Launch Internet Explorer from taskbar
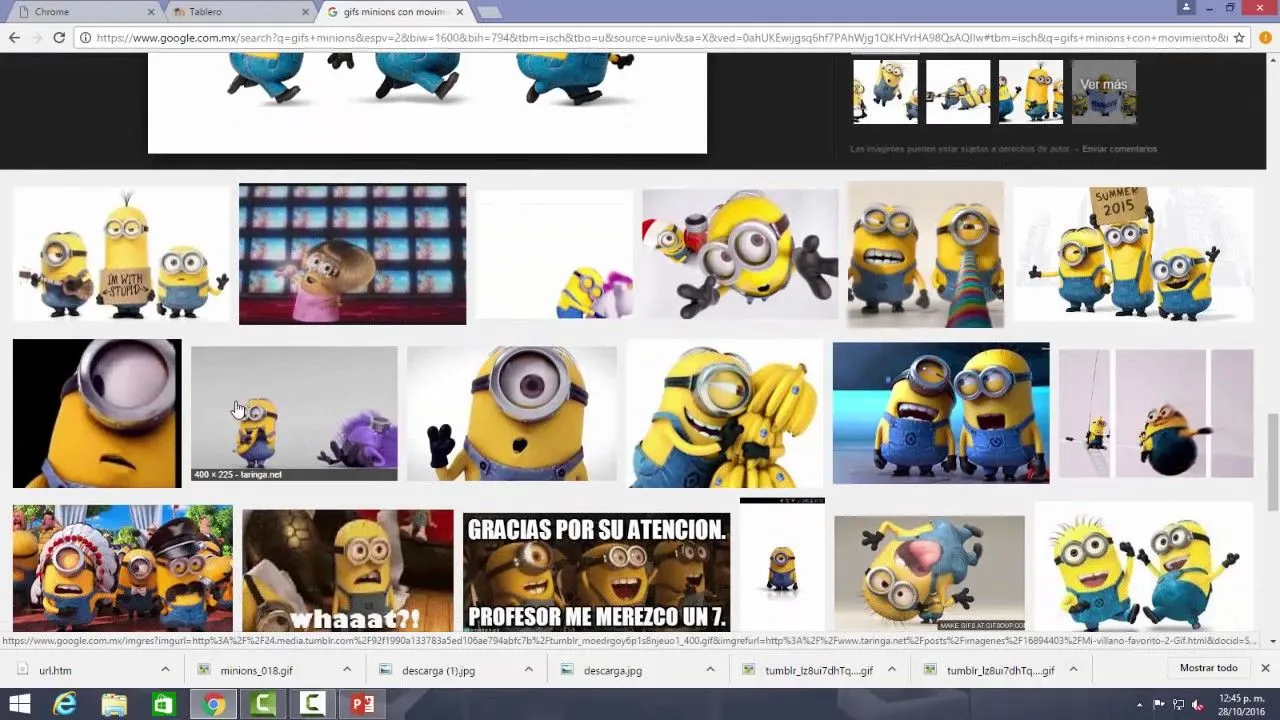Viewport: 1280px width, 720px height. pos(65,704)
